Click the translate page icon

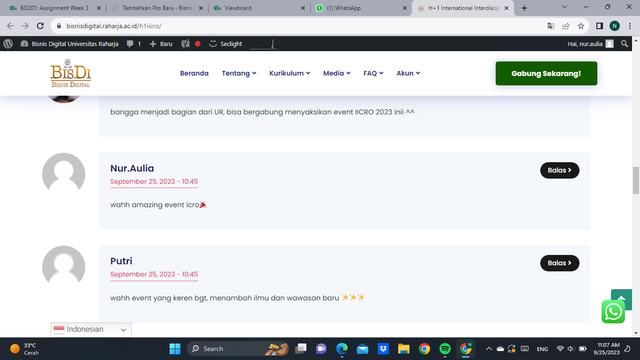click(551, 26)
